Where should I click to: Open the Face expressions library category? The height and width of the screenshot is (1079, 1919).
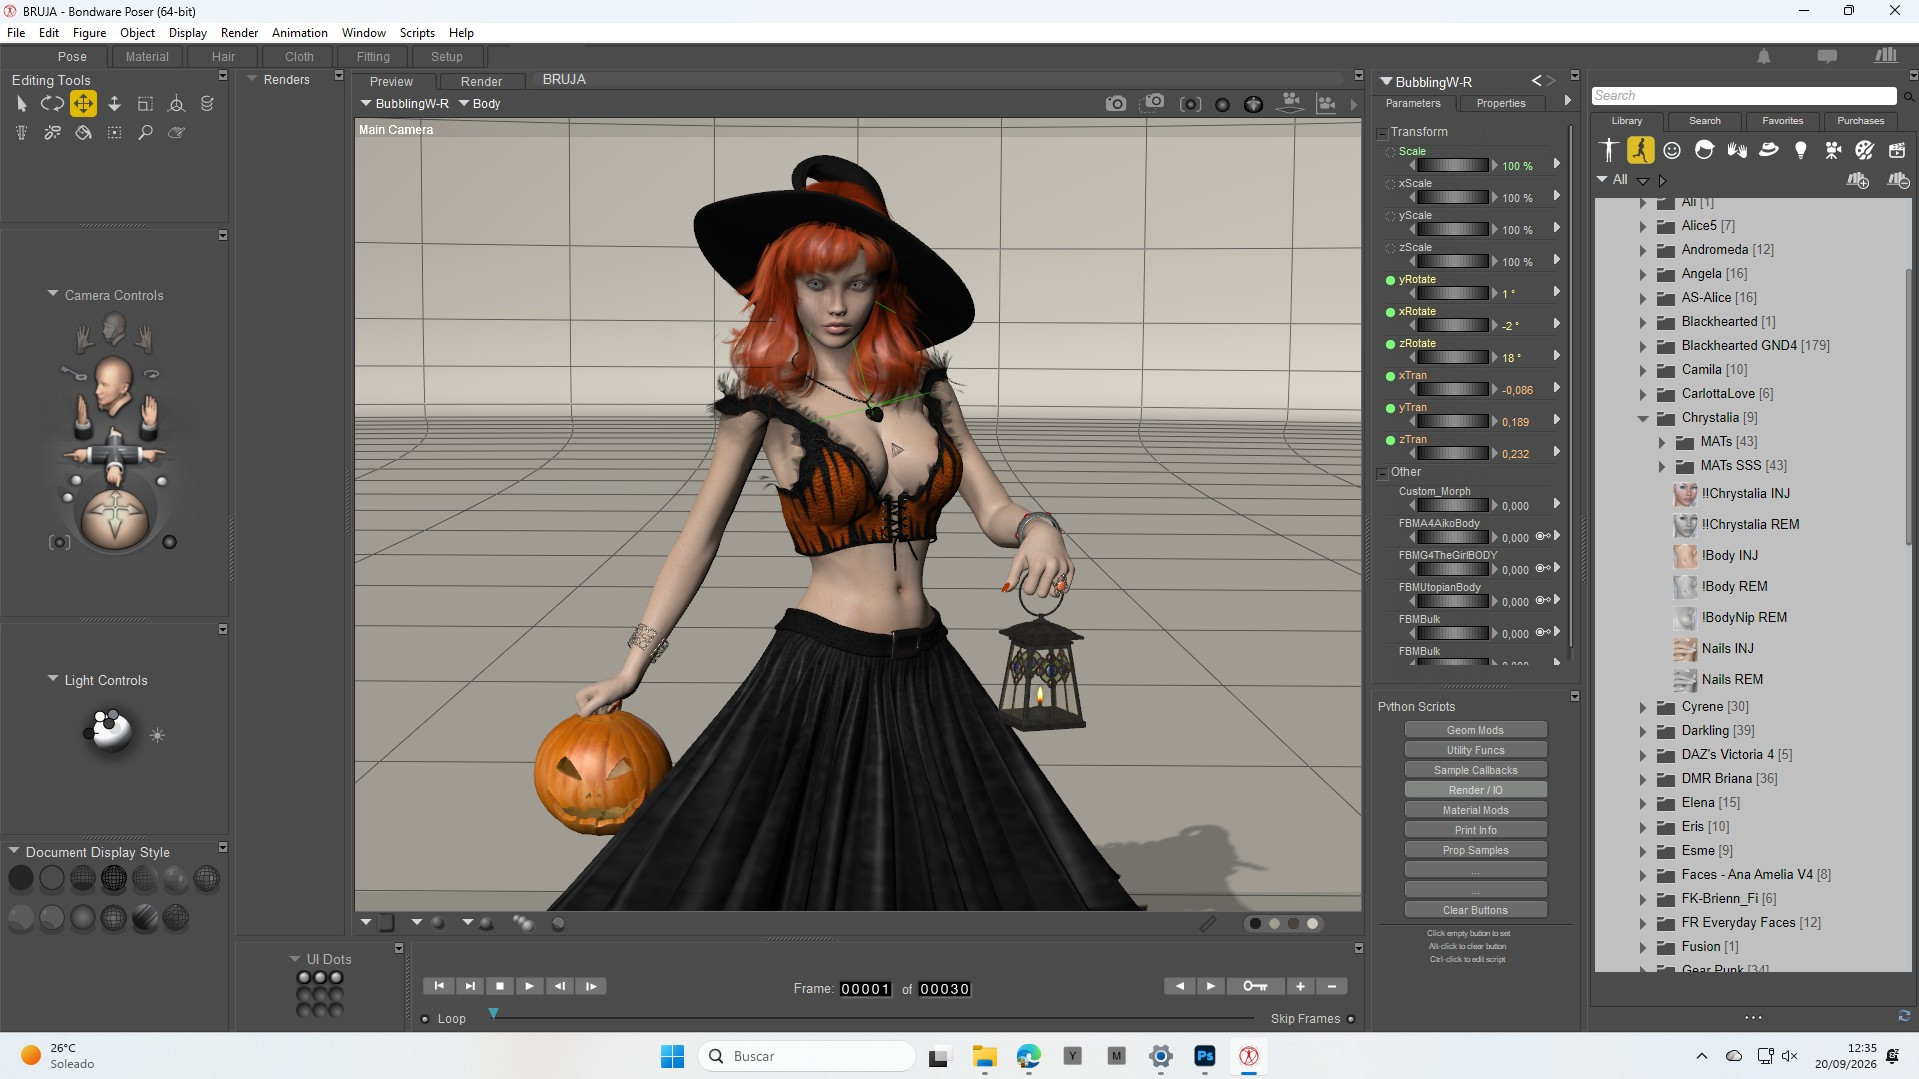(x=1672, y=150)
